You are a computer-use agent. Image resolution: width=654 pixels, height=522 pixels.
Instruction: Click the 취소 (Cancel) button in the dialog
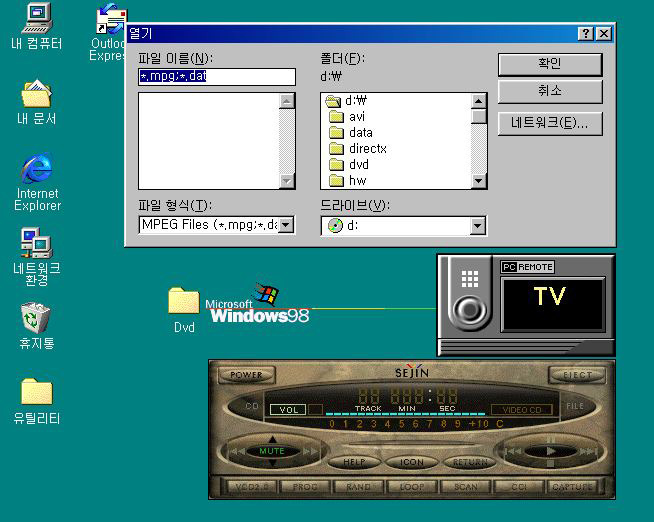(550, 91)
